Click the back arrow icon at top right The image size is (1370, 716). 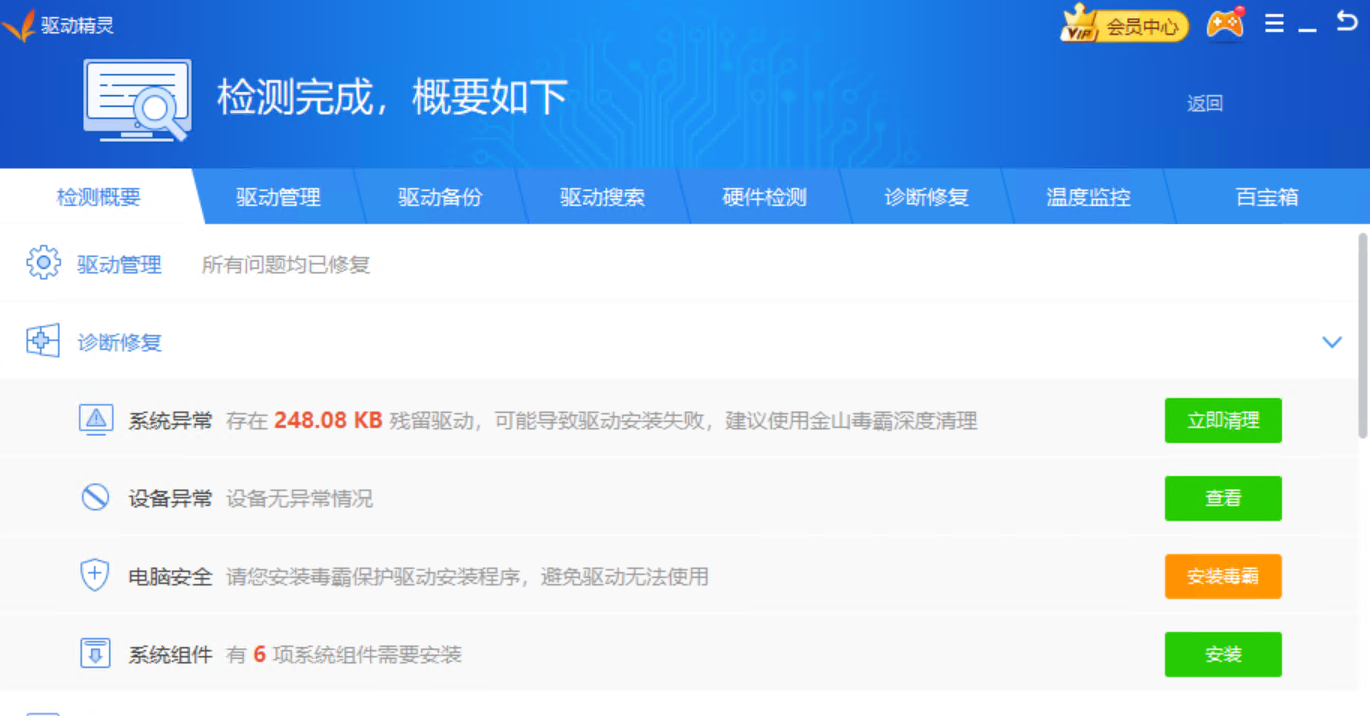pyautogui.click(x=1348, y=21)
